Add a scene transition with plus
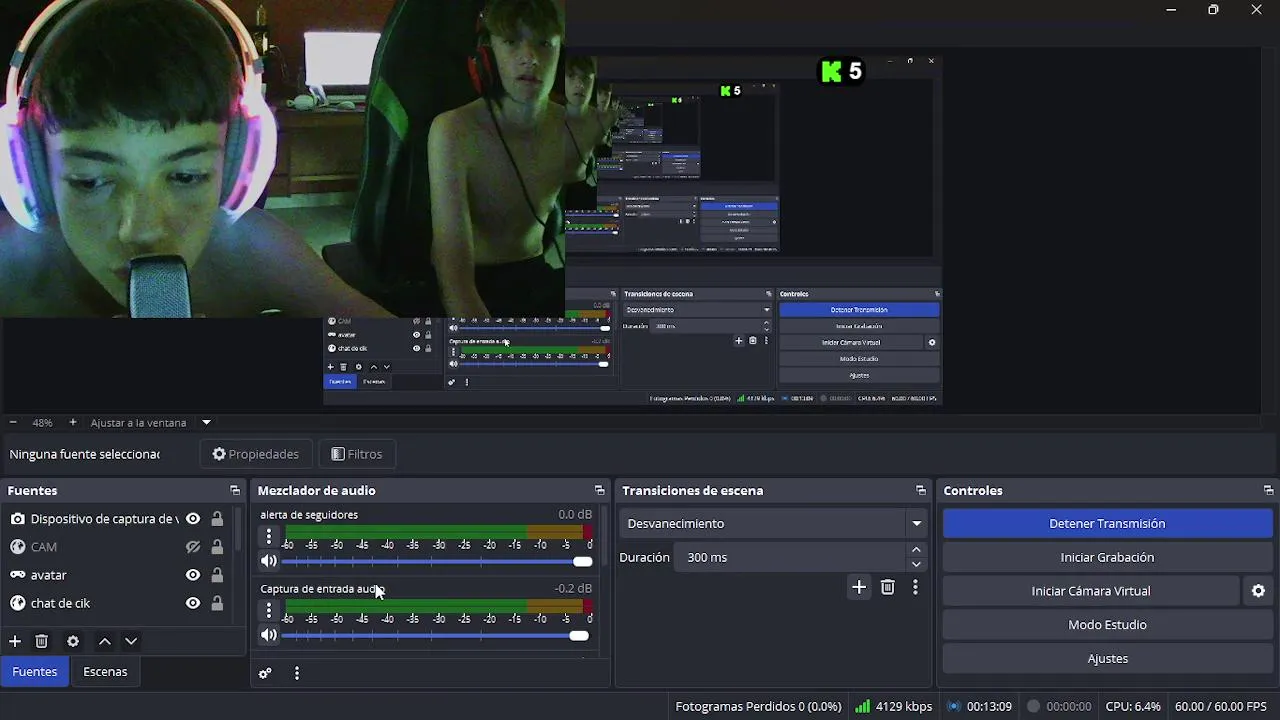Viewport: 1280px width, 720px height. tap(859, 587)
